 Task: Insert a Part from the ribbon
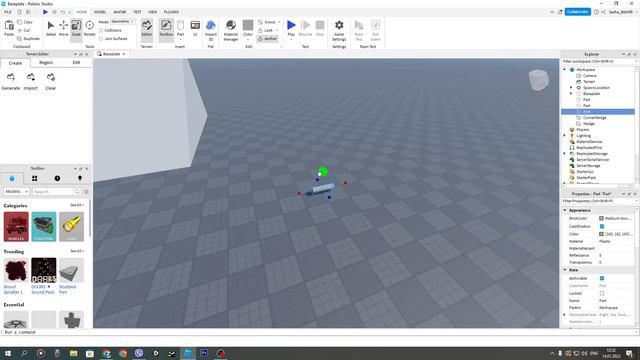click(180, 27)
